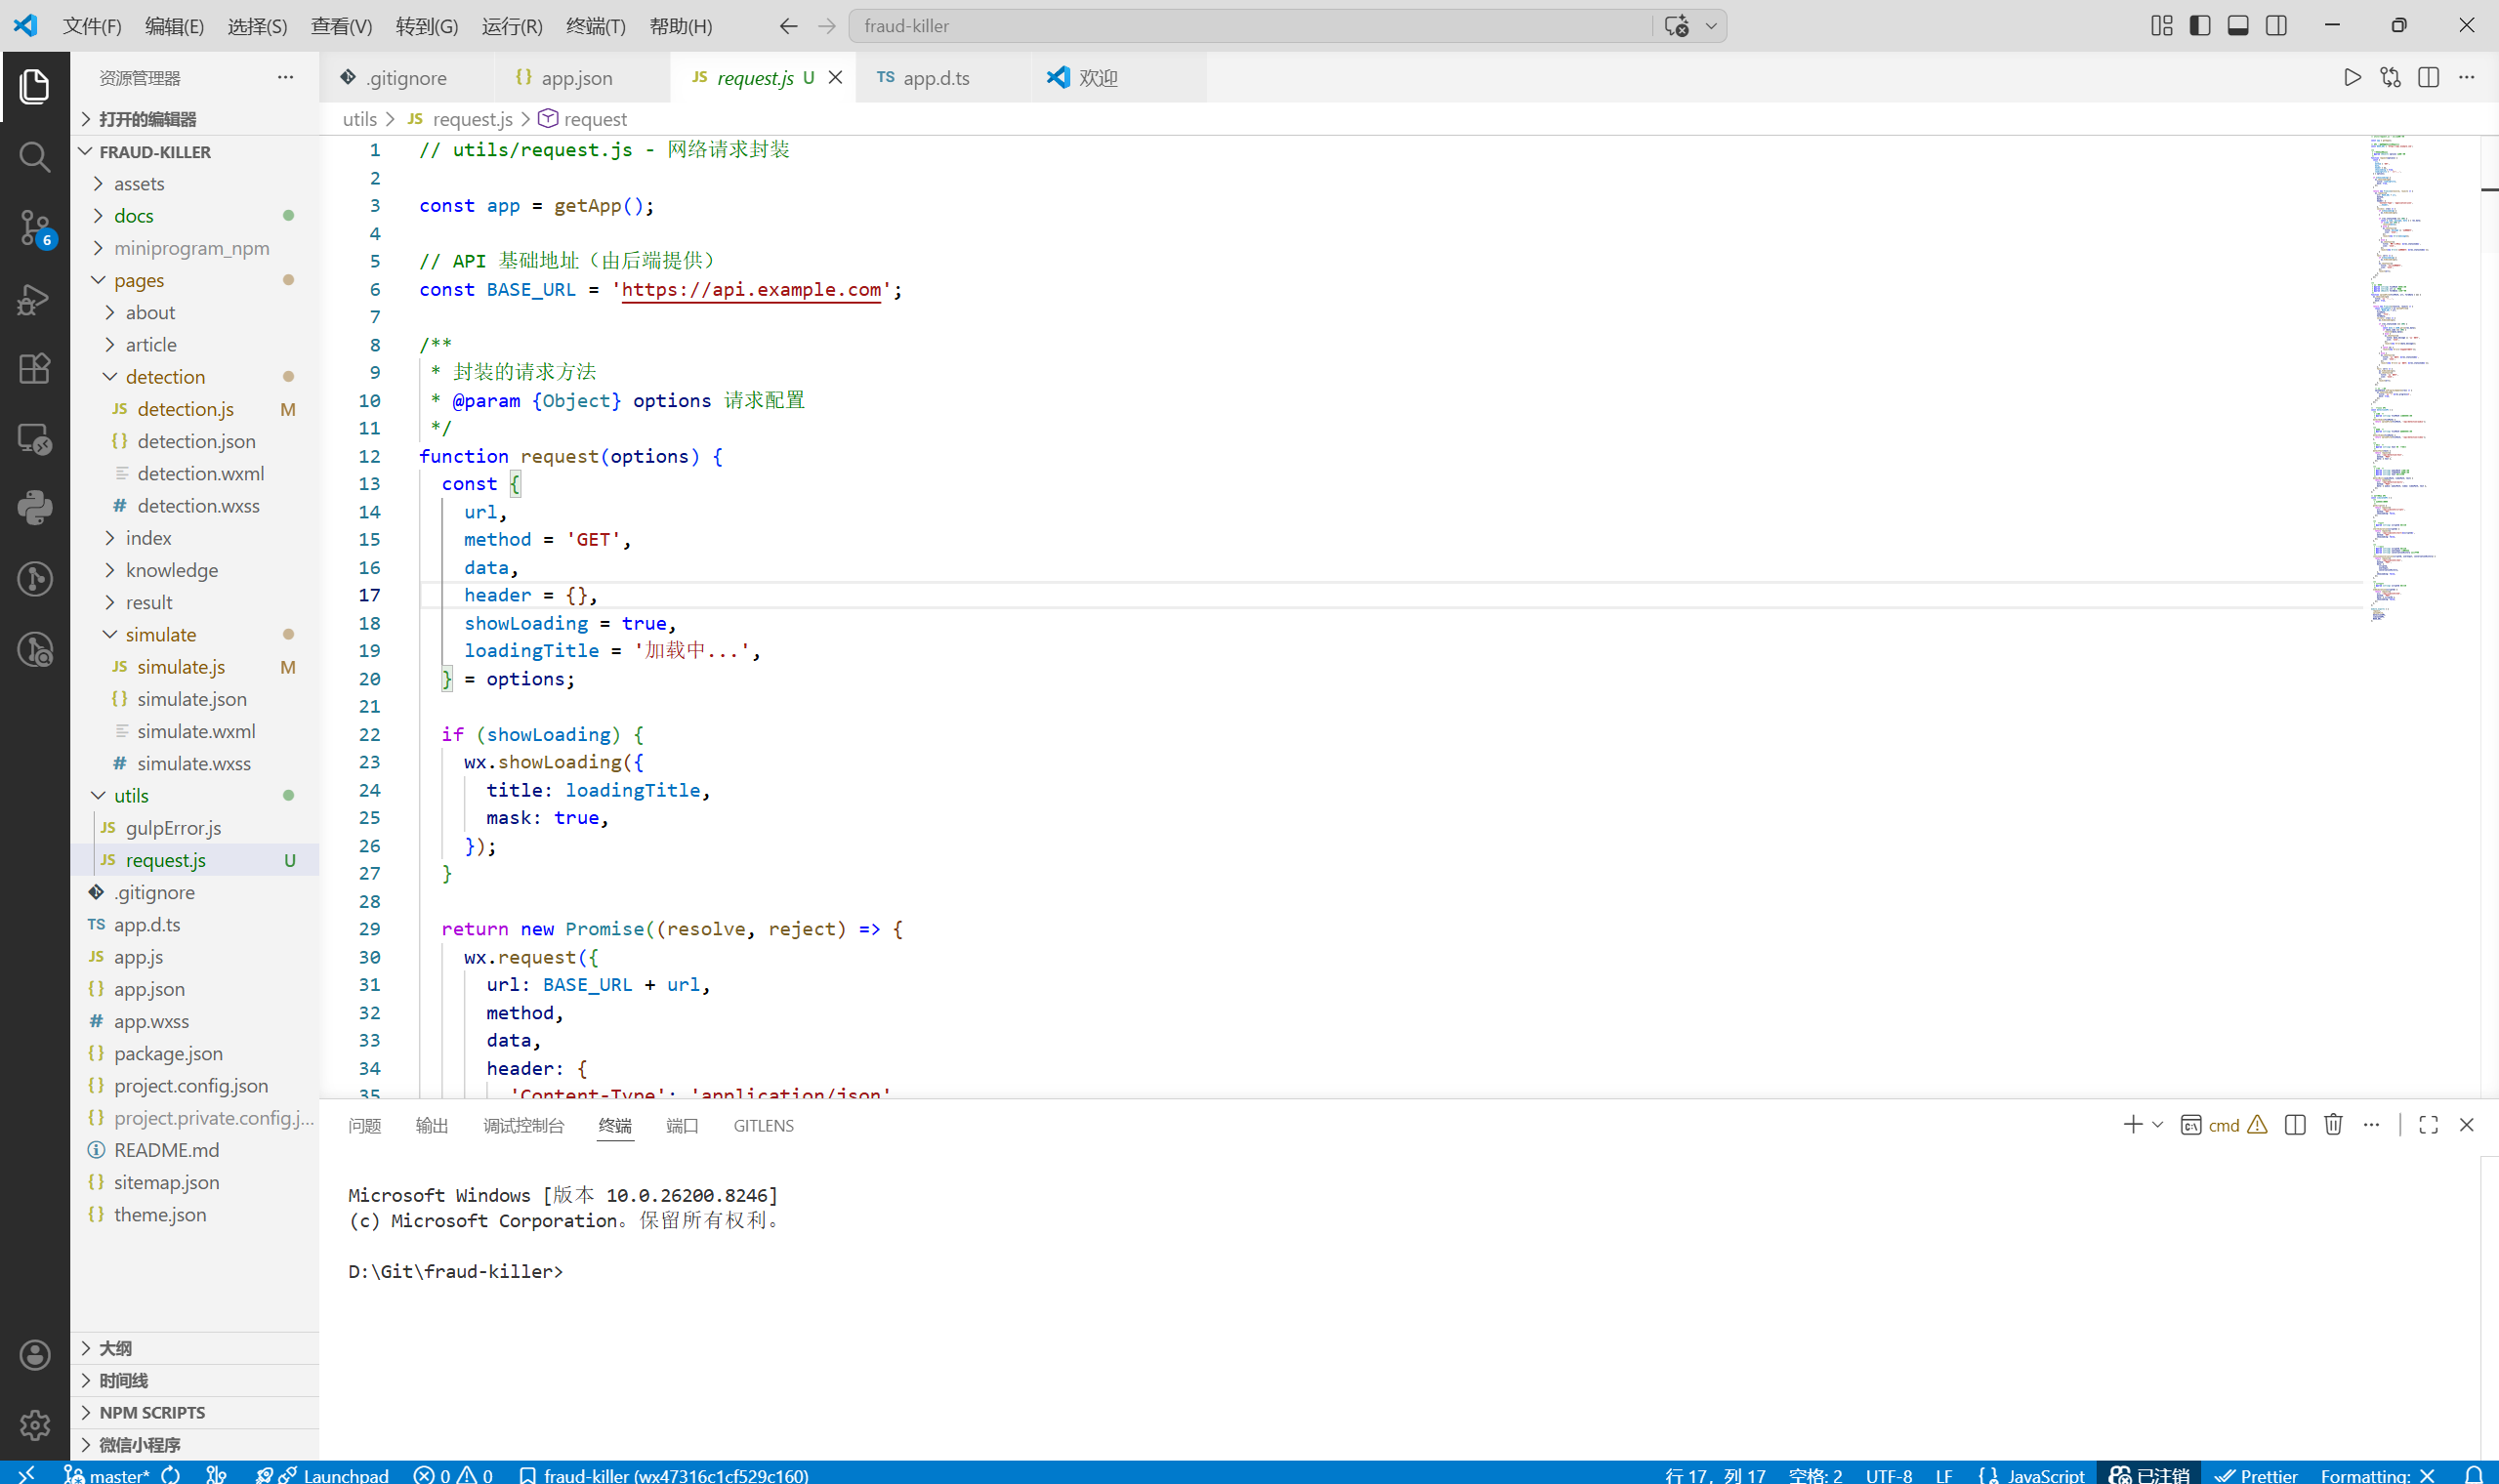2499x1484 pixels.
Task: Split the editor to the right
Action: click(x=2428, y=78)
